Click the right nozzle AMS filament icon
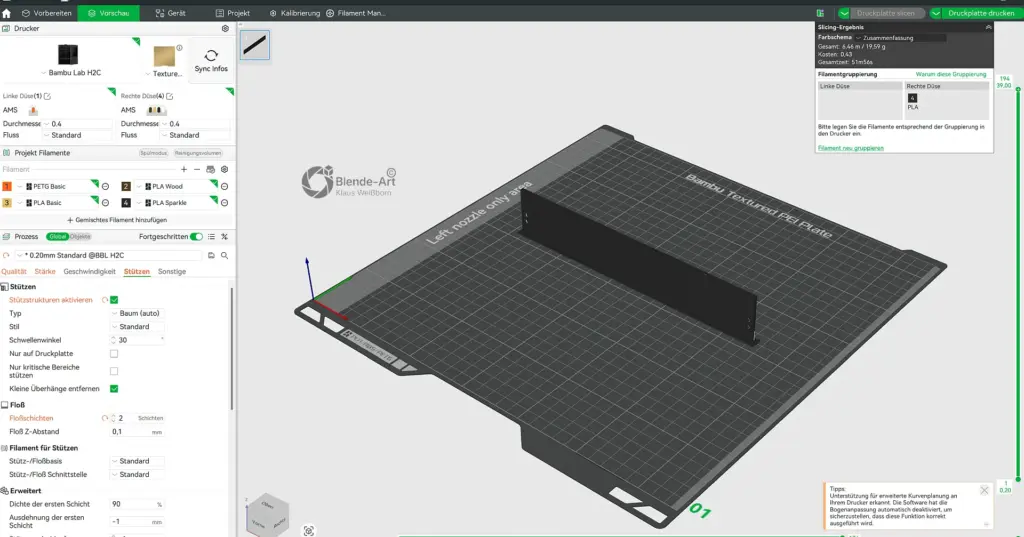This screenshot has height=537, width=1024. [156, 110]
